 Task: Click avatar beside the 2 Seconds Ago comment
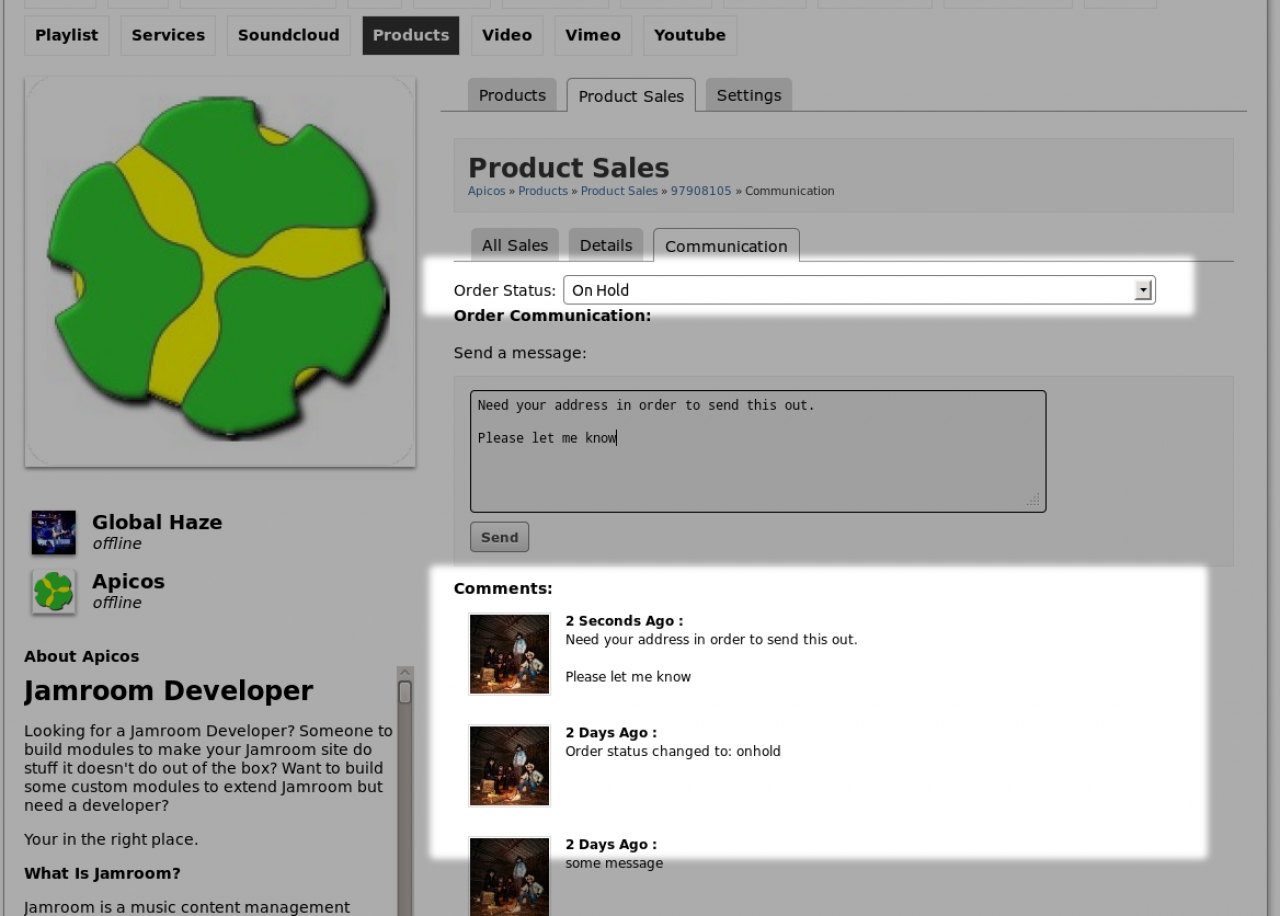[509, 654]
